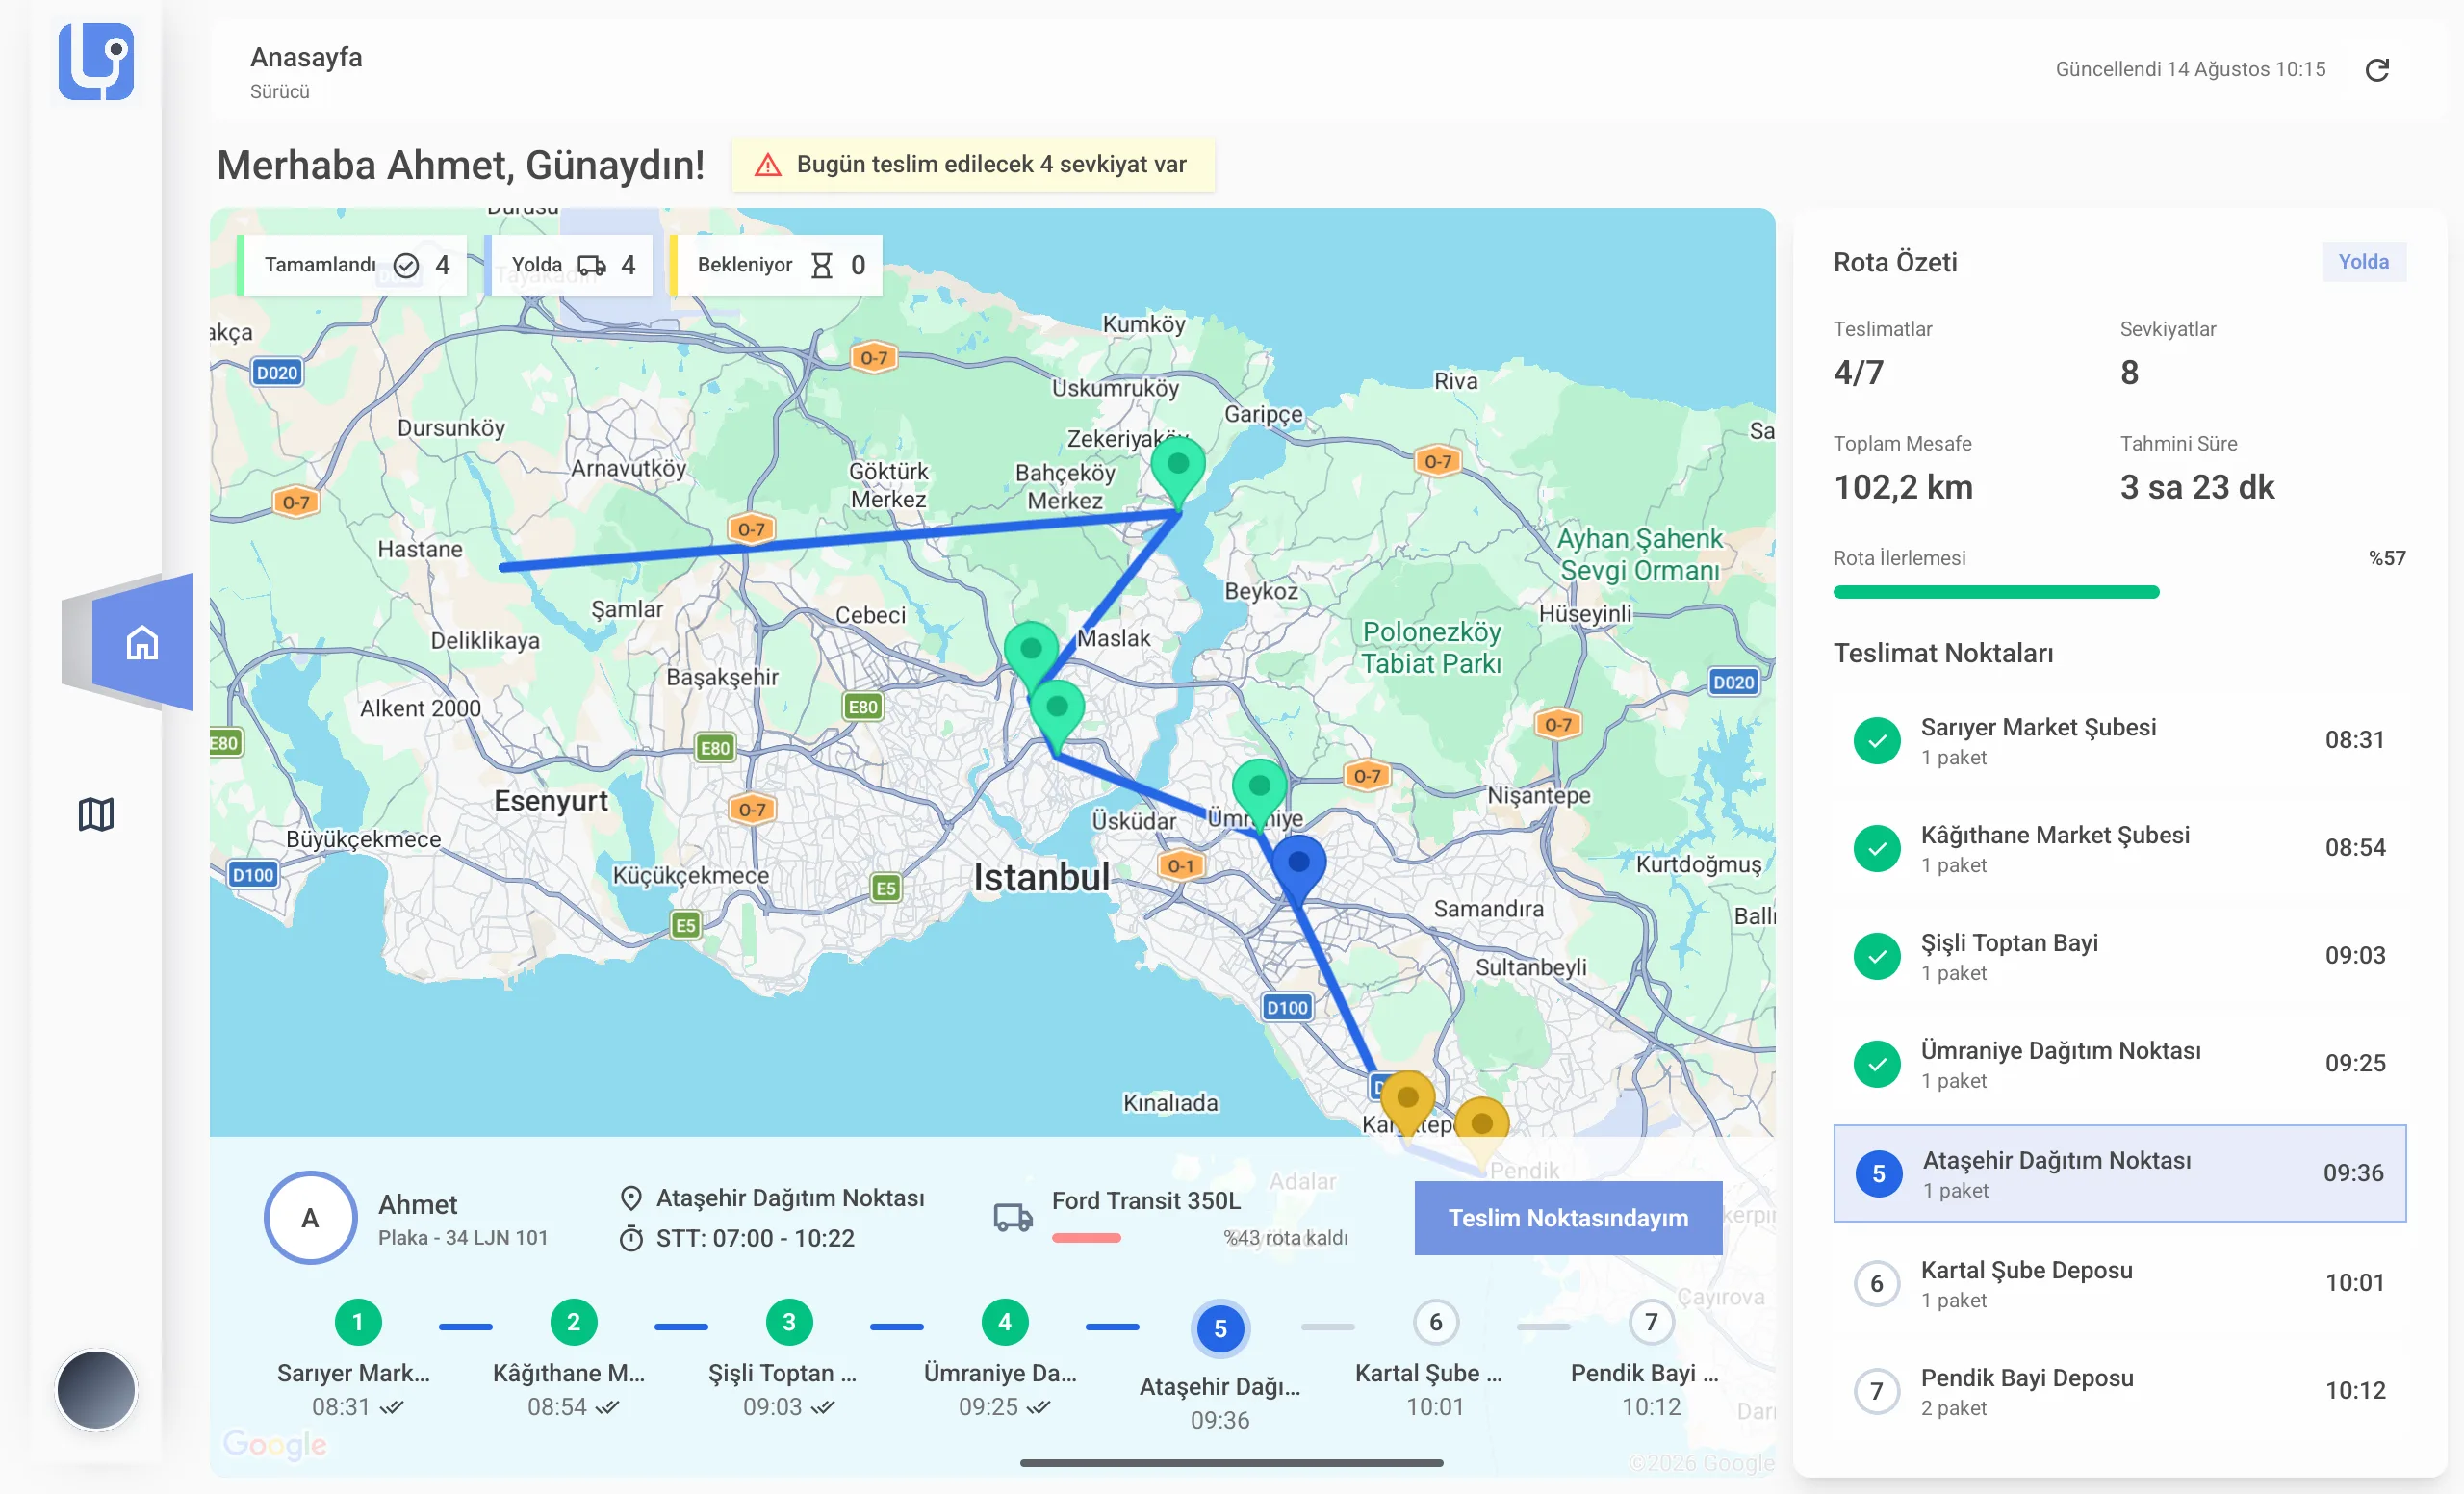This screenshot has height=1494, width=2464.
Task: Click the Plaka - 34 LJN 101 text
Action: (462, 1238)
